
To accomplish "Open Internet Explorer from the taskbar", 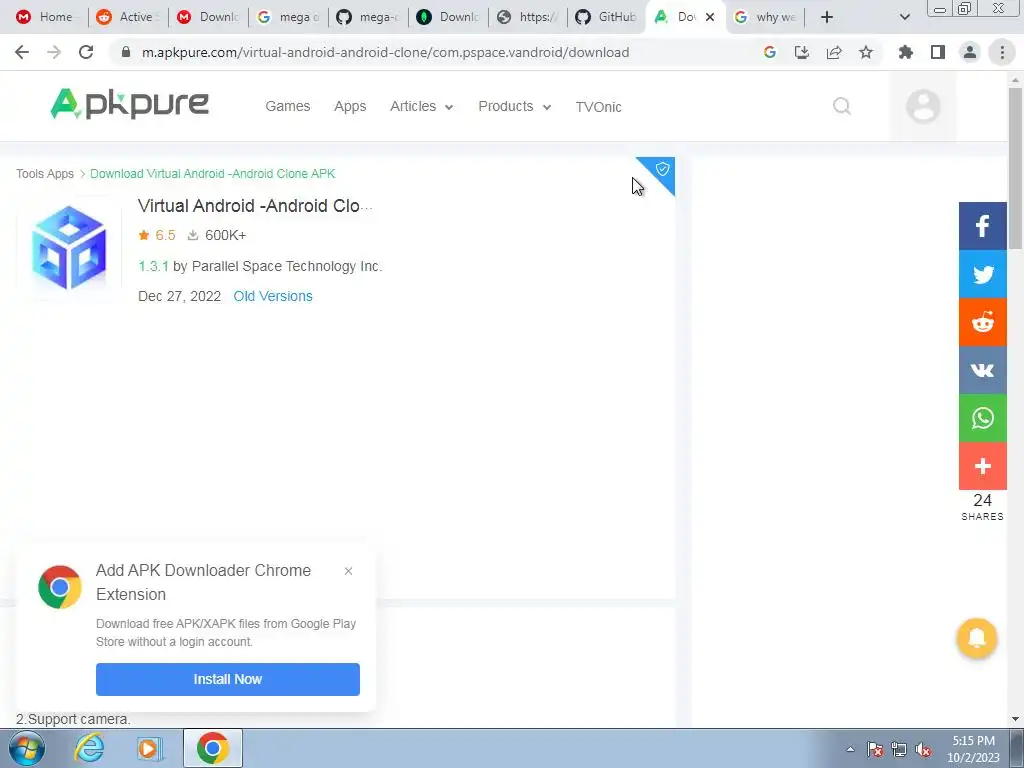I will click(x=89, y=748).
